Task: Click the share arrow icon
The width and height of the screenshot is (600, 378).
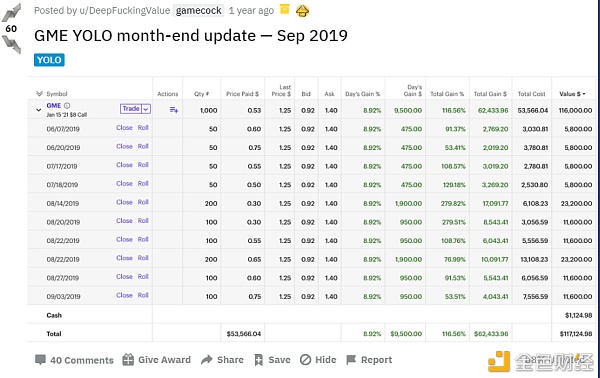Action: [x=207, y=360]
